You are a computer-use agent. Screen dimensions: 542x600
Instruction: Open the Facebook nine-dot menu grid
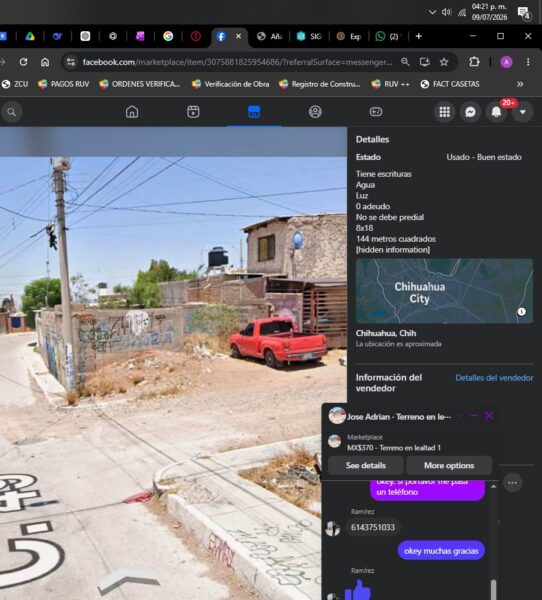(444, 112)
